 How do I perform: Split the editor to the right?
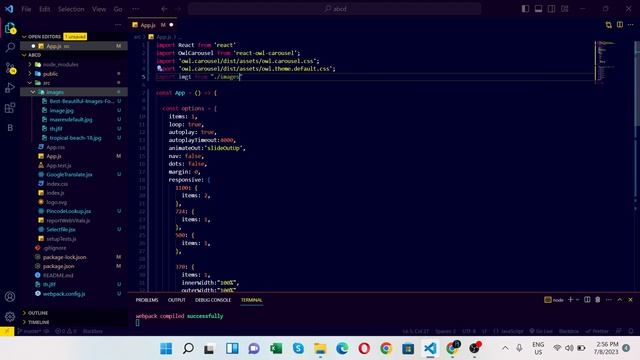pyautogui.click(x=620, y=25)
